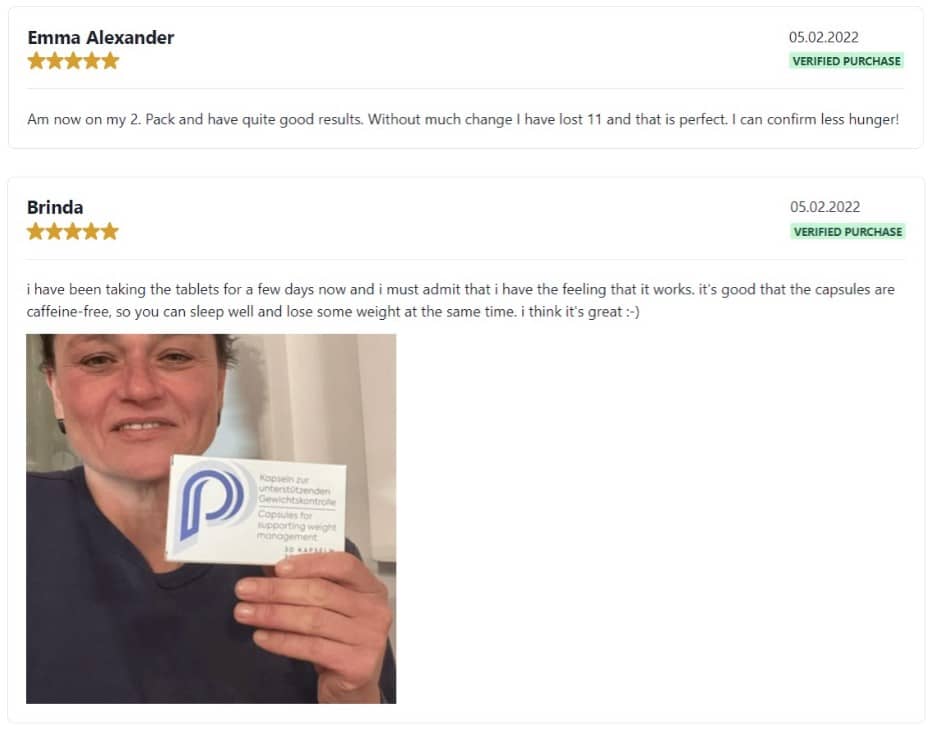Open Brinda's review photo with product box

tap(211, 519)
